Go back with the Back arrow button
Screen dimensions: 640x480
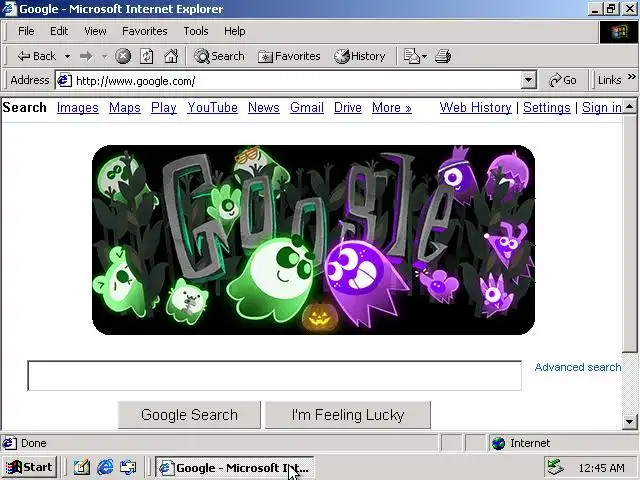36,56
